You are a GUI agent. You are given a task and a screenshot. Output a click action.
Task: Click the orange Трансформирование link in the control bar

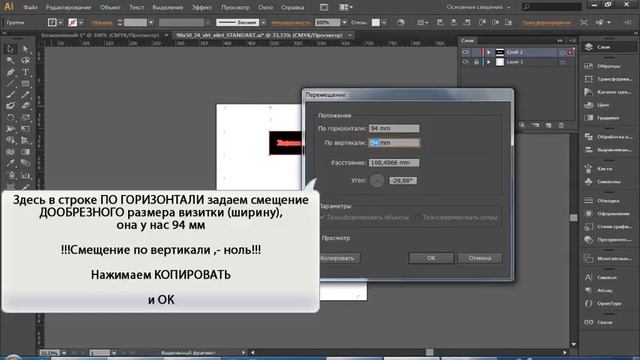click(x=546, y=22)
